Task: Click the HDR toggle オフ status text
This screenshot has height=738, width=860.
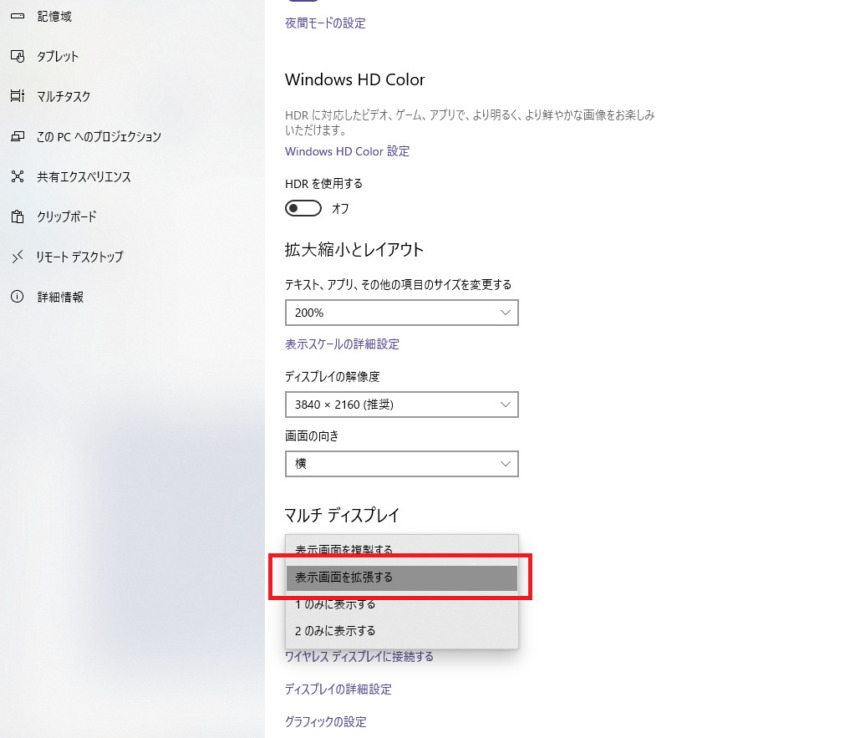Action: point(340,208)
